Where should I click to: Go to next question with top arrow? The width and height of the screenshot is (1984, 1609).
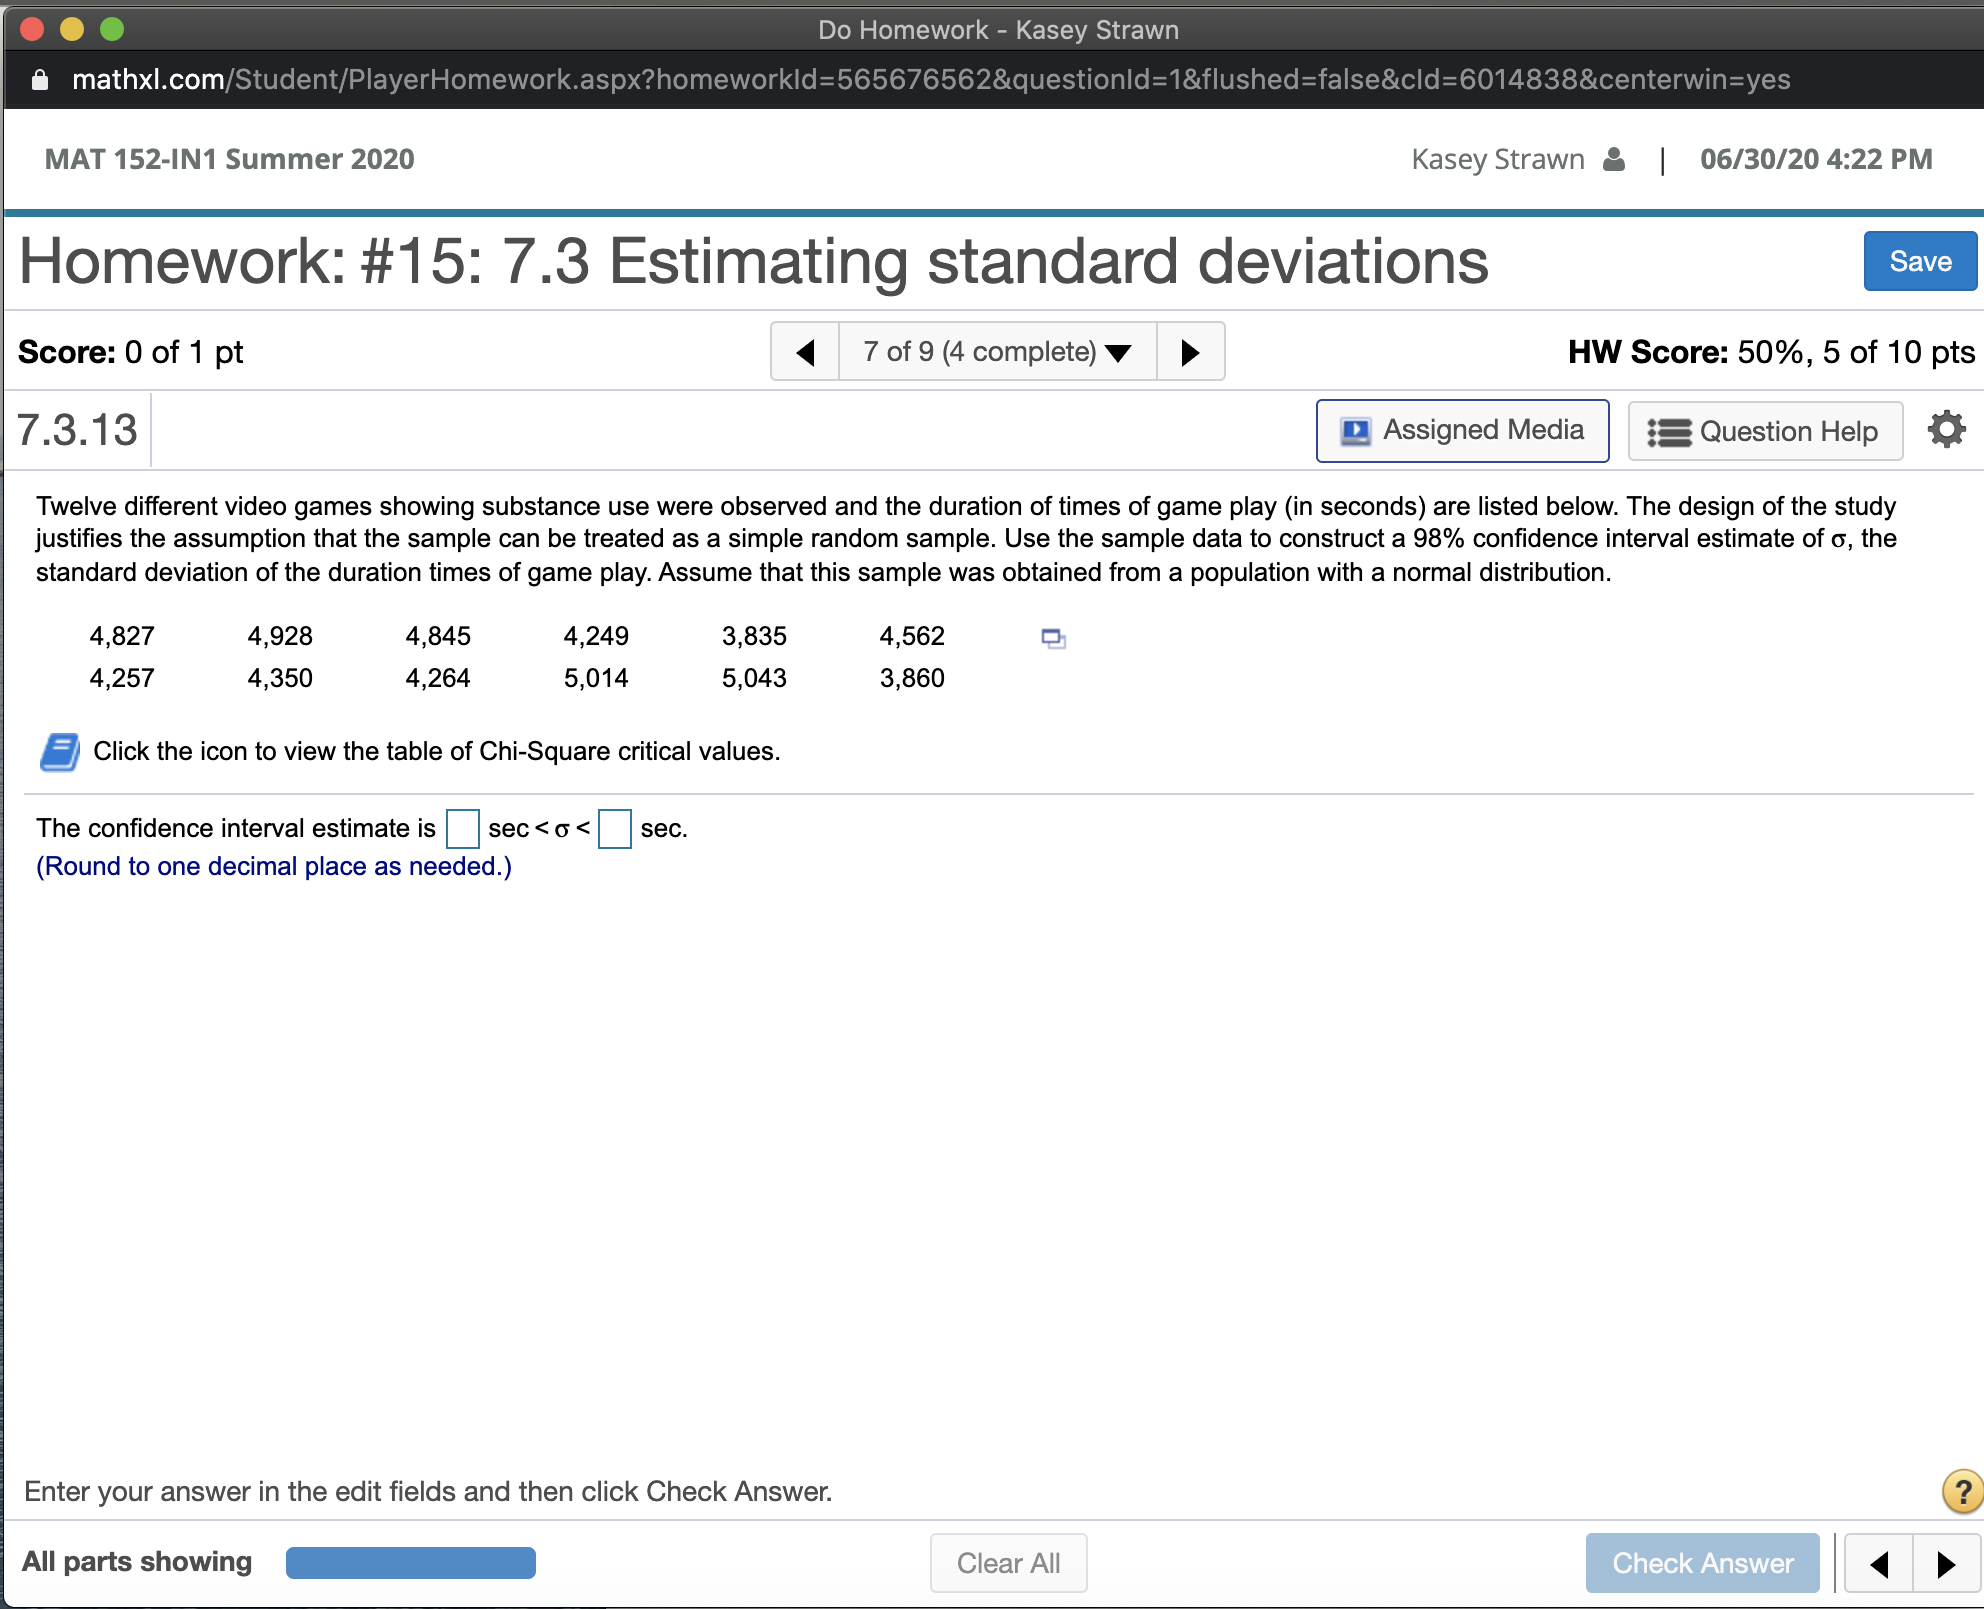tap(1189, 352)
